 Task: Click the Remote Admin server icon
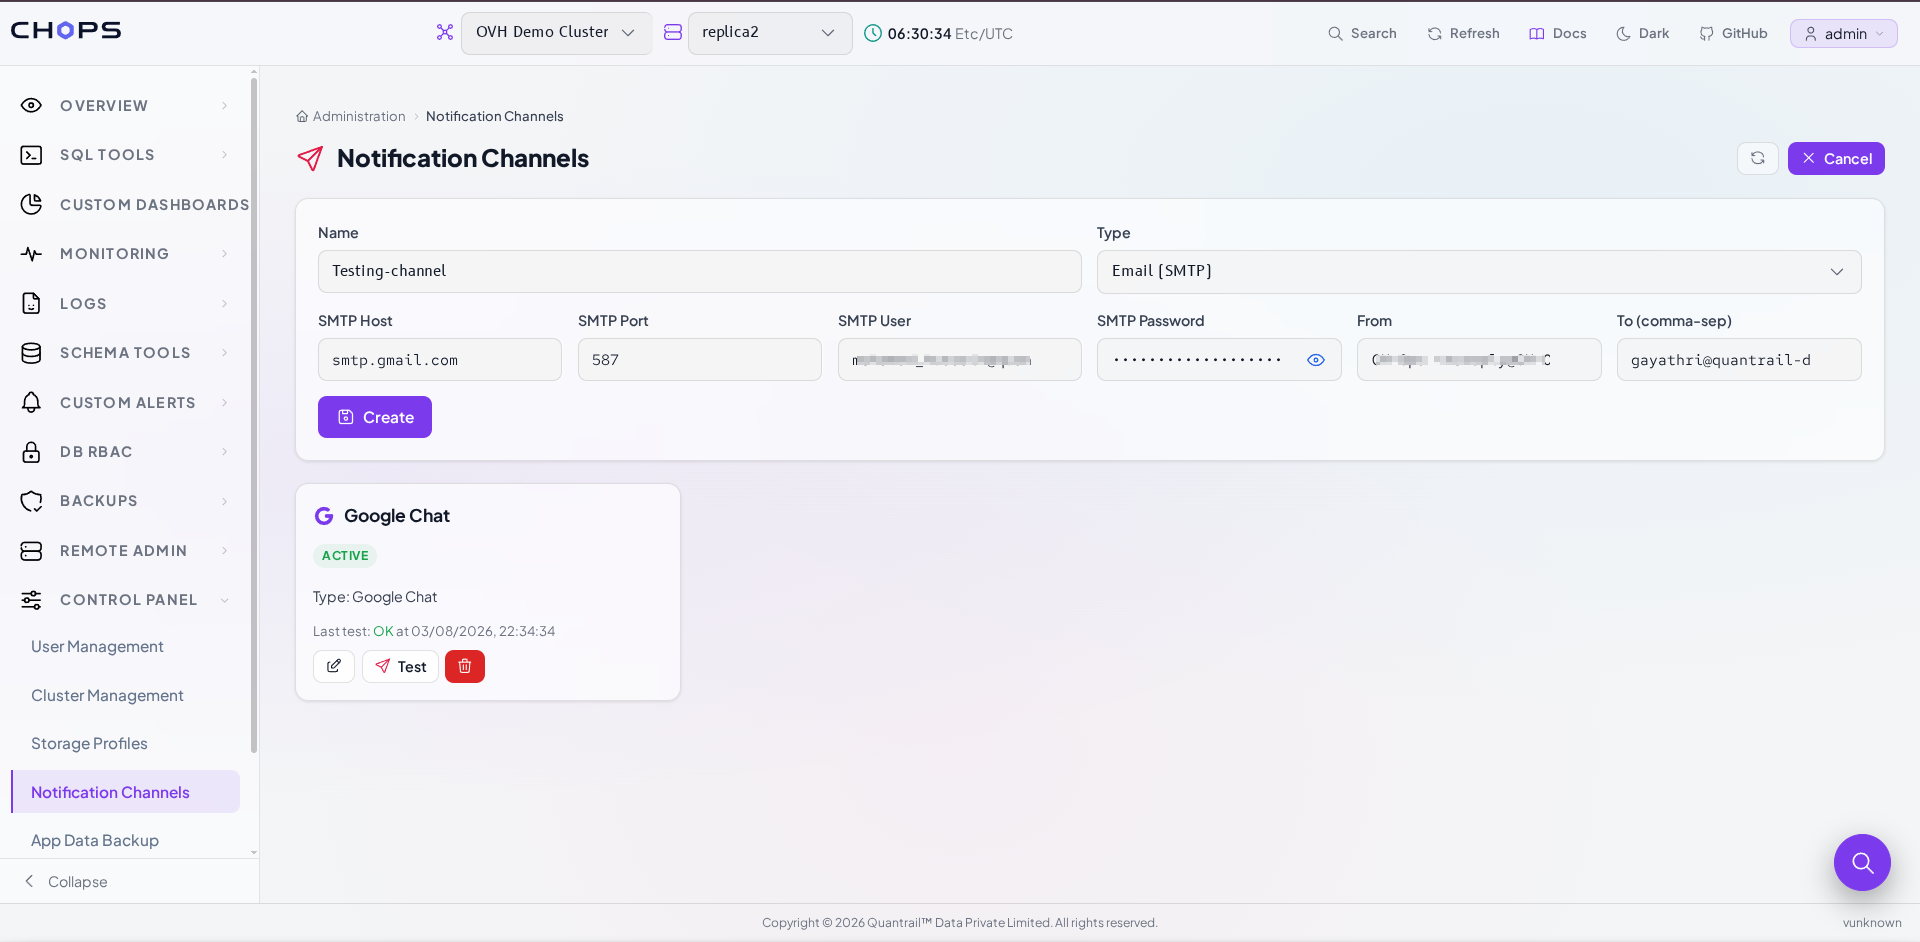(x=31, y=551)
